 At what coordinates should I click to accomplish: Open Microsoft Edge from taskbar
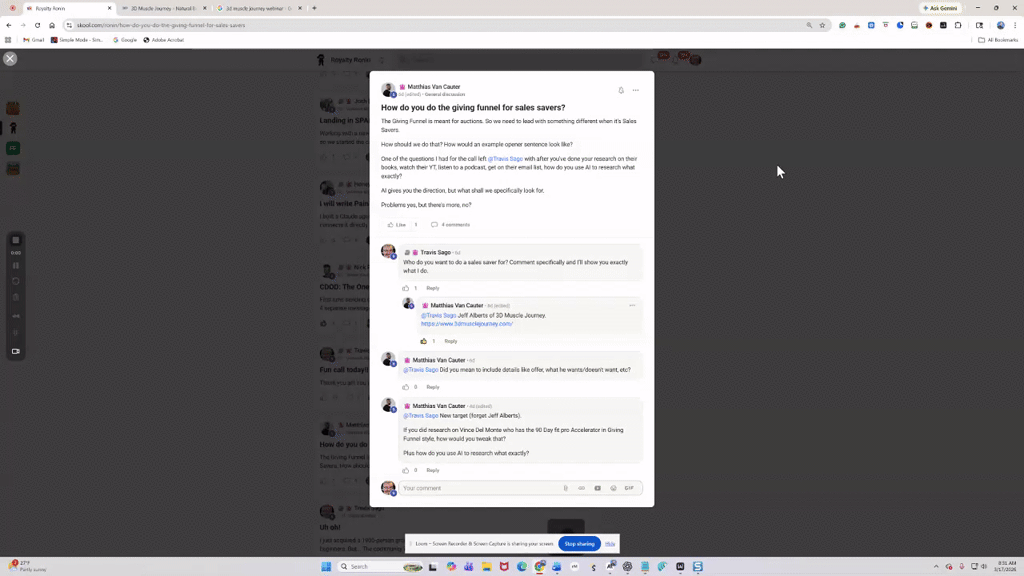click(x=522, y=566)
